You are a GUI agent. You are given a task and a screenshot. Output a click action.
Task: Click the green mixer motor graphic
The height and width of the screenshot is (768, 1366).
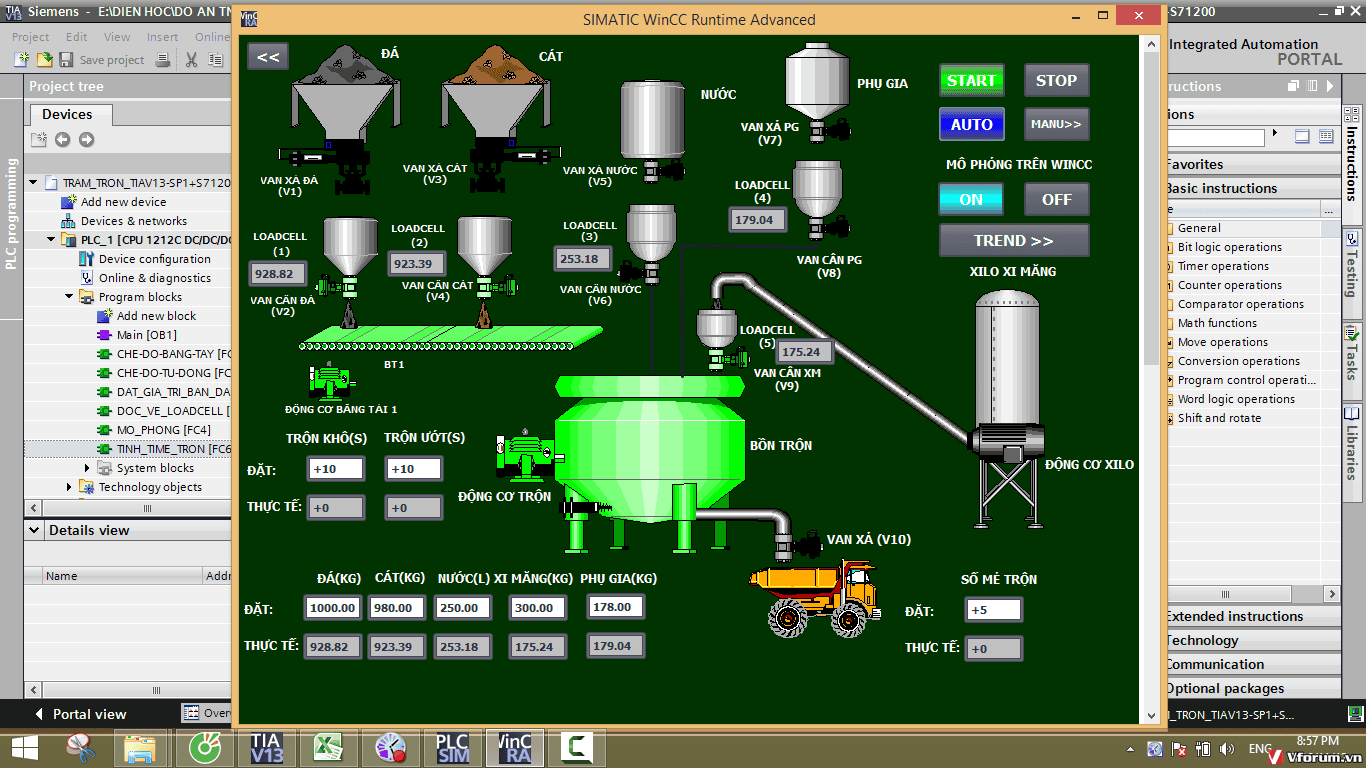525,457
